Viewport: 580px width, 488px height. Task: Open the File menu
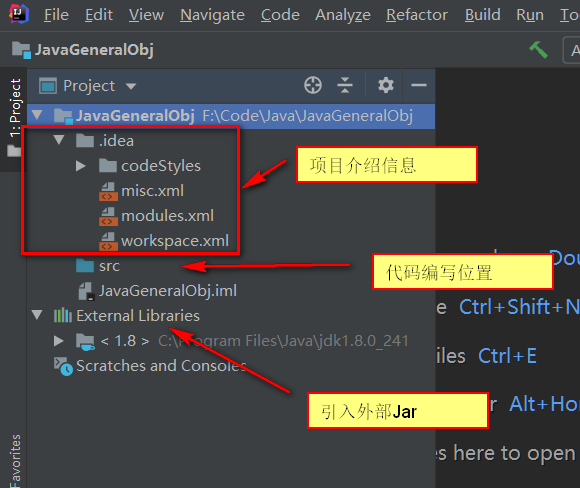56,15
